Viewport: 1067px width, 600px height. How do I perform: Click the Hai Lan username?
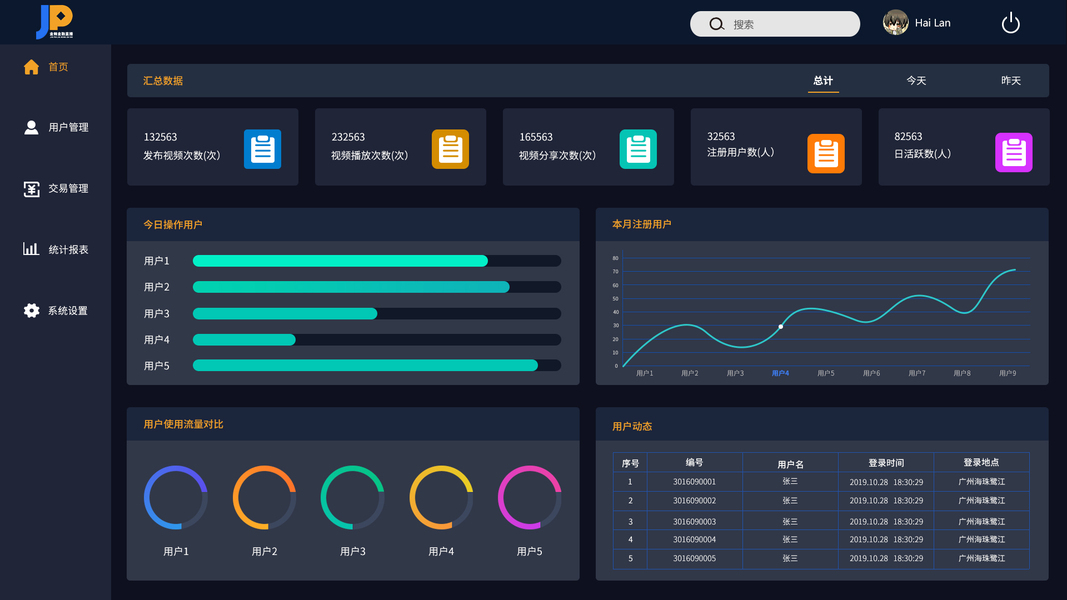coord(932,22)
